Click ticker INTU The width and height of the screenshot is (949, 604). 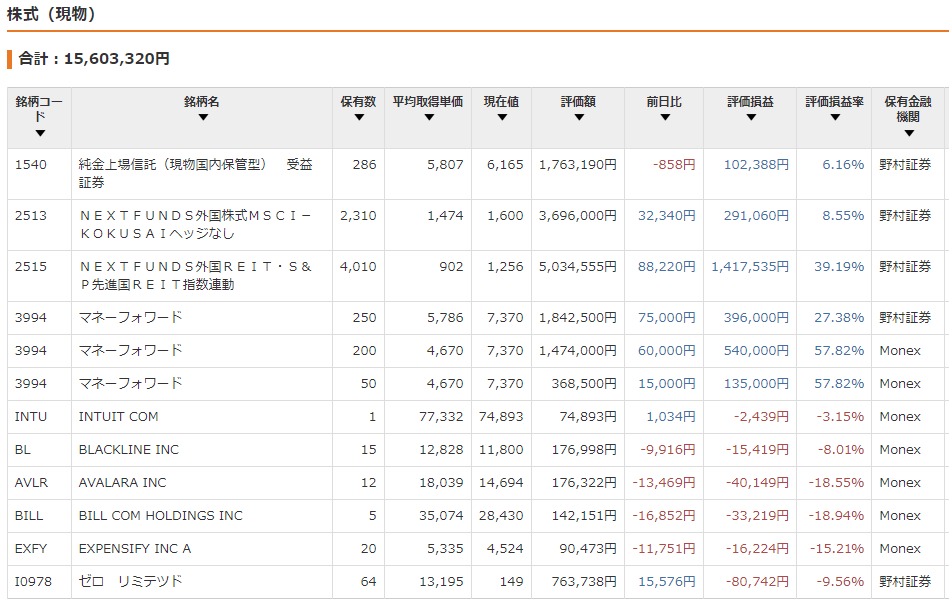(x=30, y=417)
